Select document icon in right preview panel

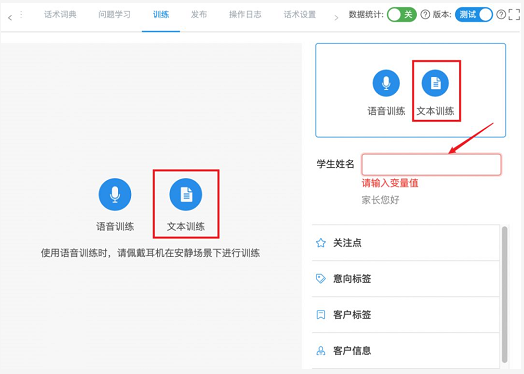435,83
